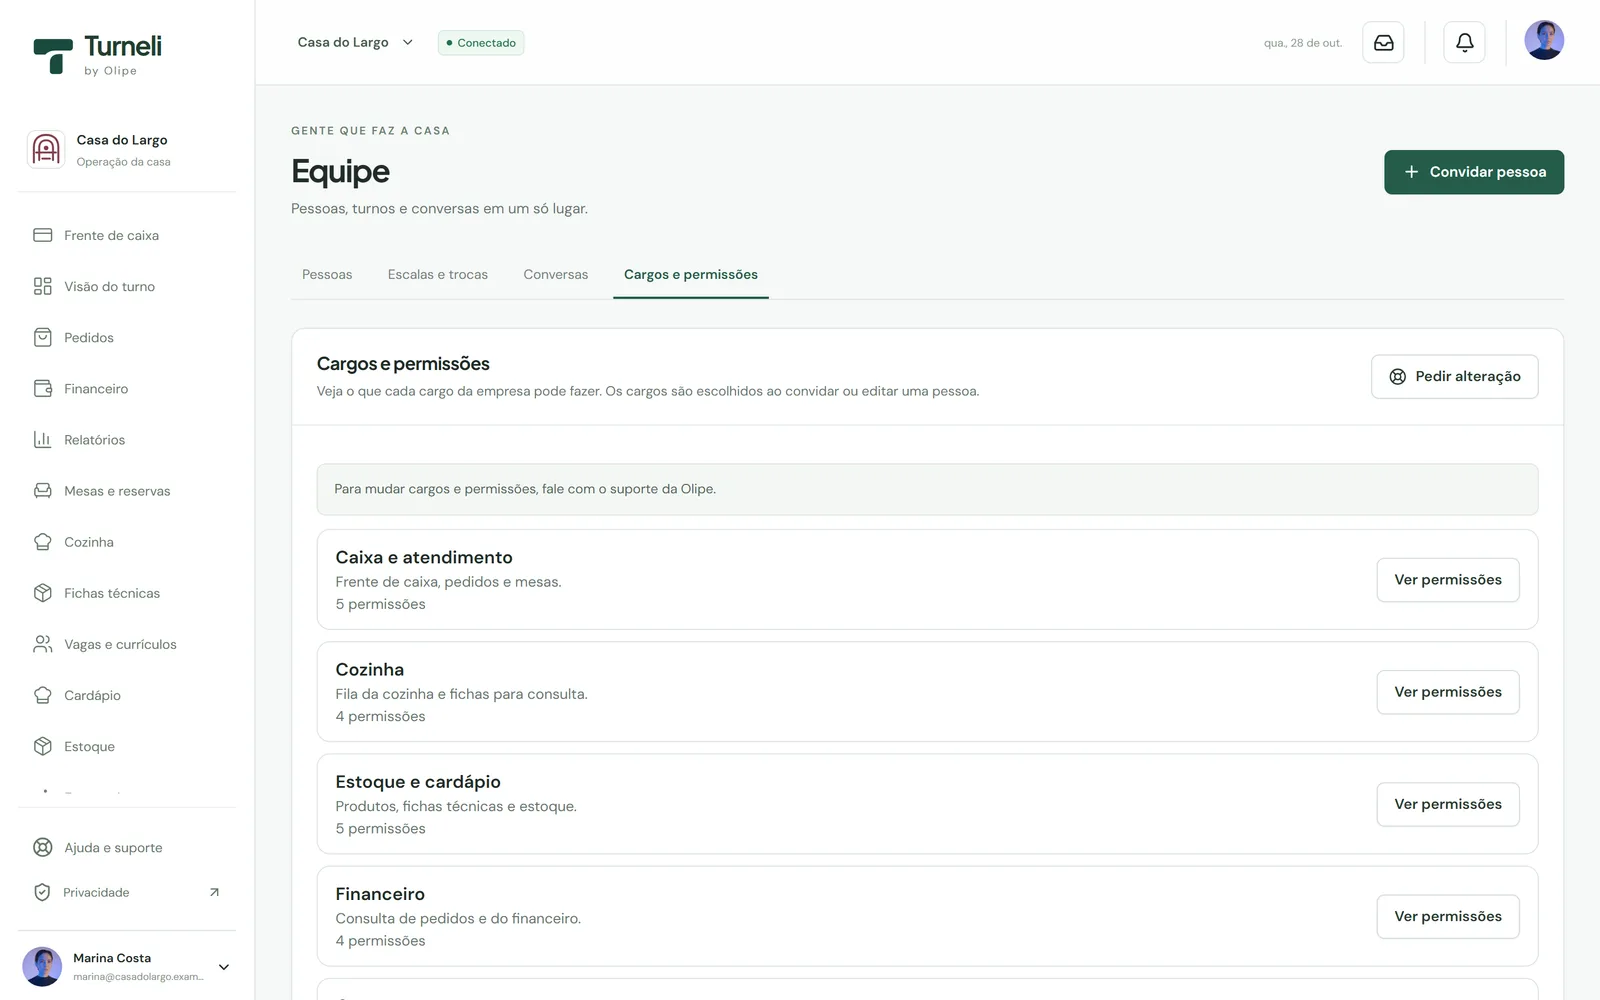Click the Conectado status badge

pos(481,43)
